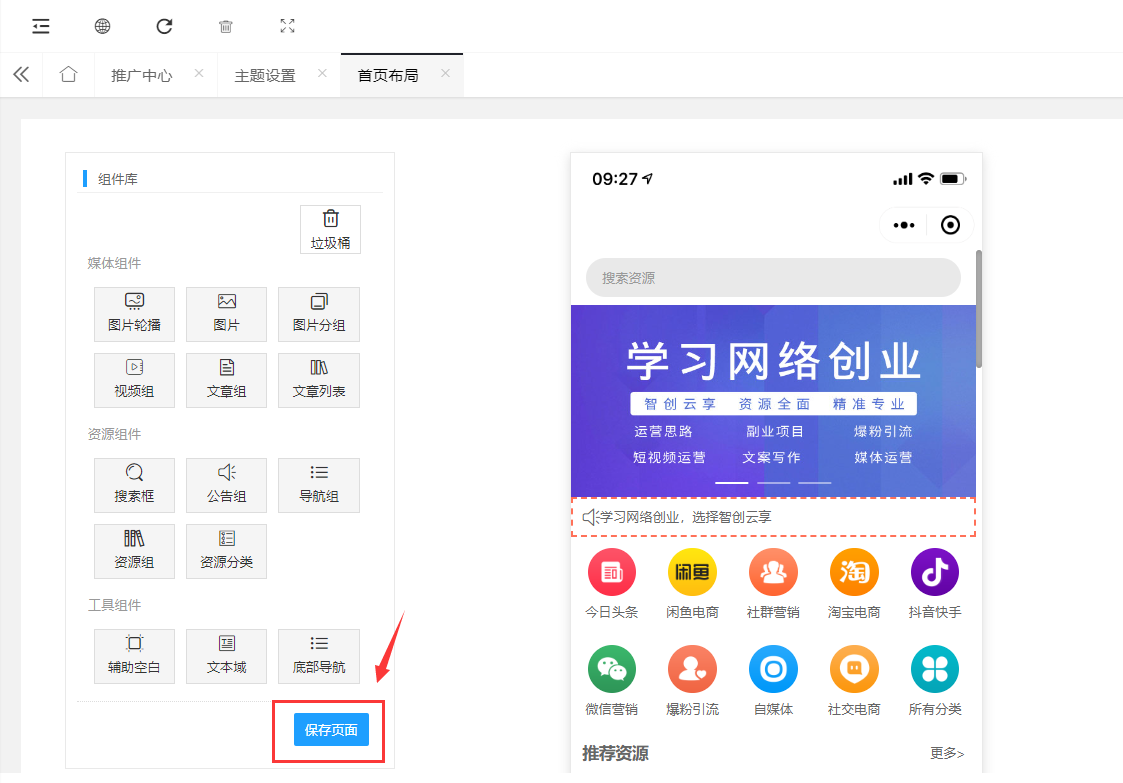Screen dimensions: 1123x783
Task: Select the 图片轮播 carousel component
Action: click(x=135, y=314)
